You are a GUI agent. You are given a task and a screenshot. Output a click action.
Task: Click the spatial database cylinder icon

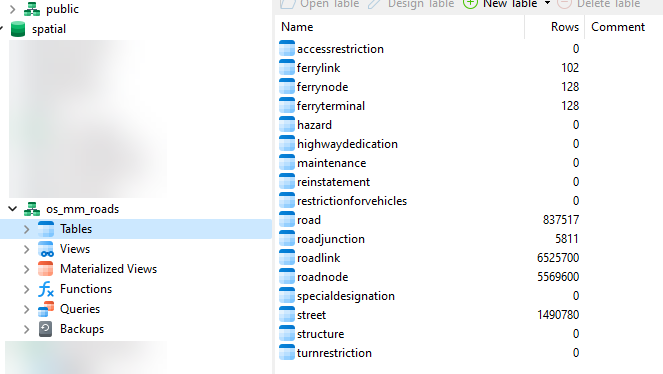click(x=18, y=29)
